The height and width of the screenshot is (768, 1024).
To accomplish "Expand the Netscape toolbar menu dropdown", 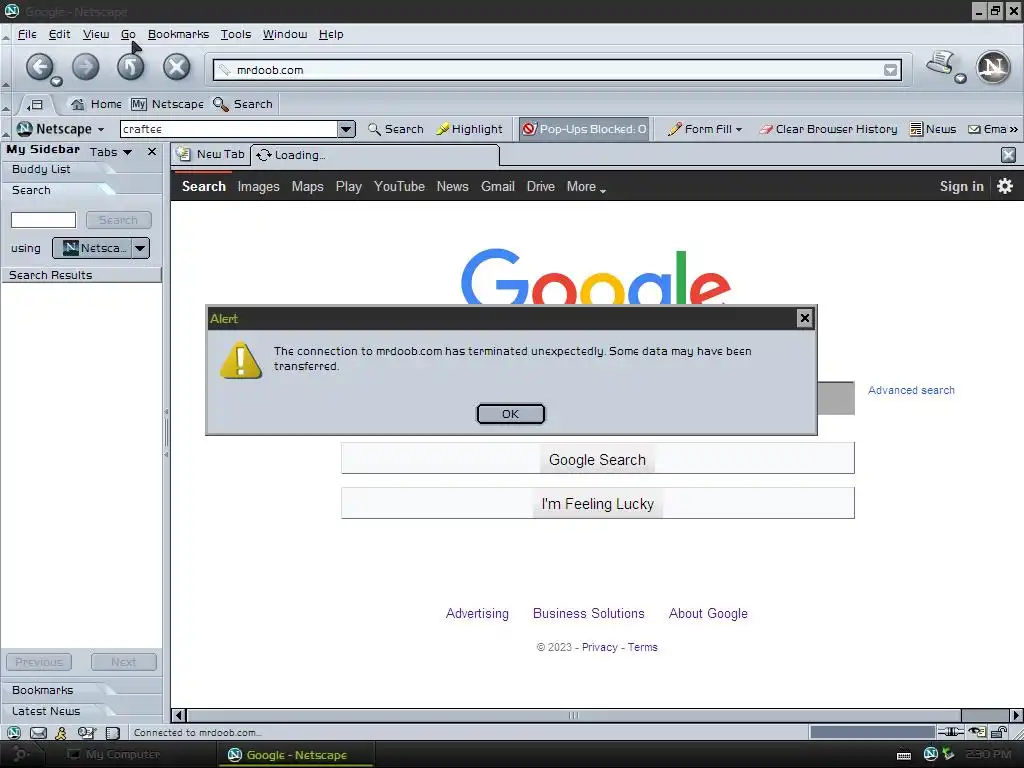I will (x=101, y=129).
